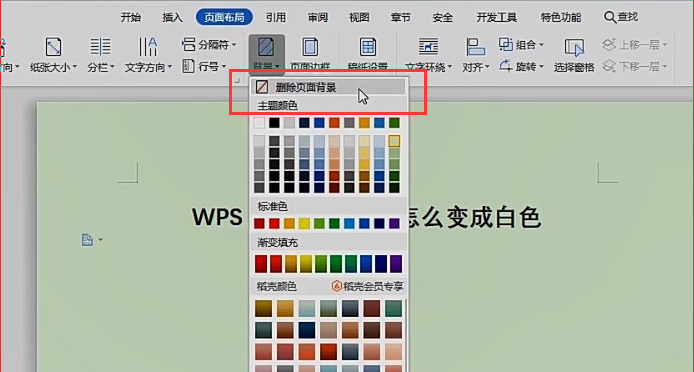
Task: Select the 页面布局 tab
Action: pyautogui.click(x=224, y=17)
